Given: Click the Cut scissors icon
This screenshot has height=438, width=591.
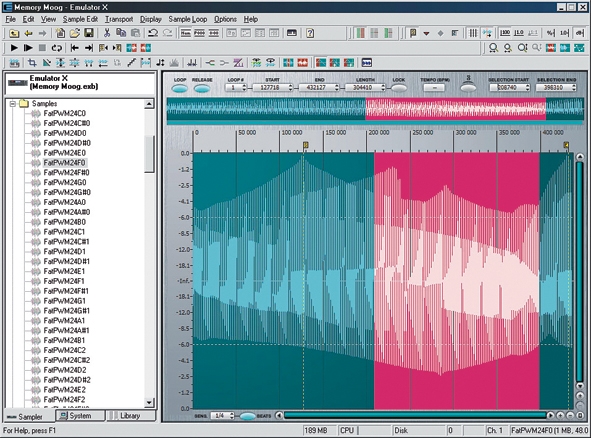Looking at the screenshot, I should pyautogui.click(x=107, y=33).
